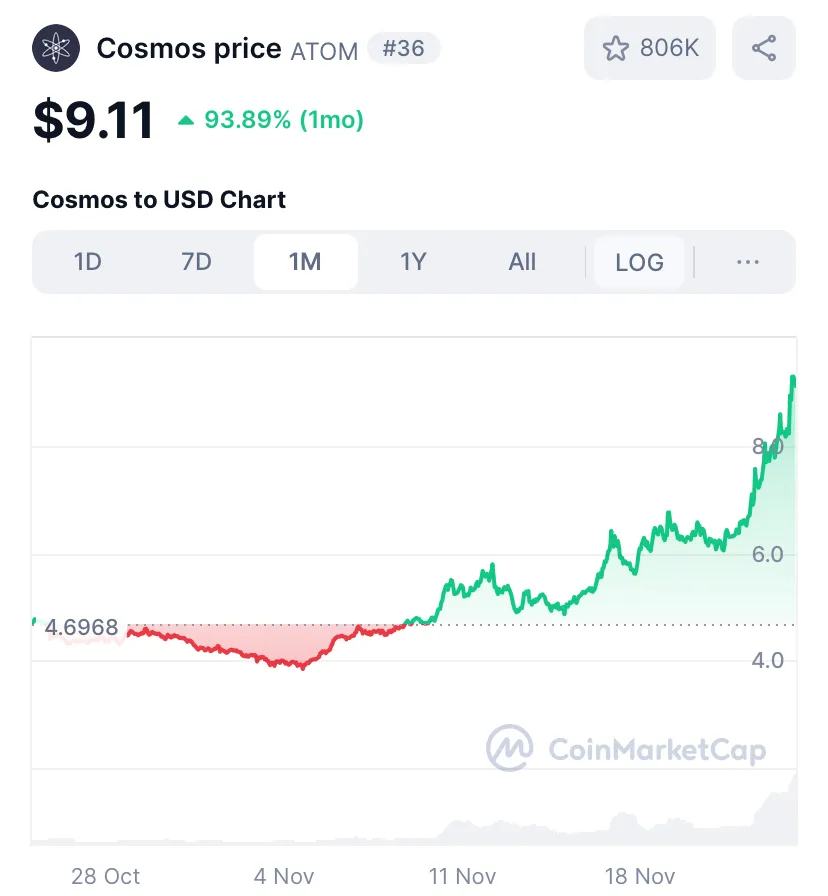This screenshot has width=828, height=896.
Task: Toggle the LOG scale button
Action: 639,262
